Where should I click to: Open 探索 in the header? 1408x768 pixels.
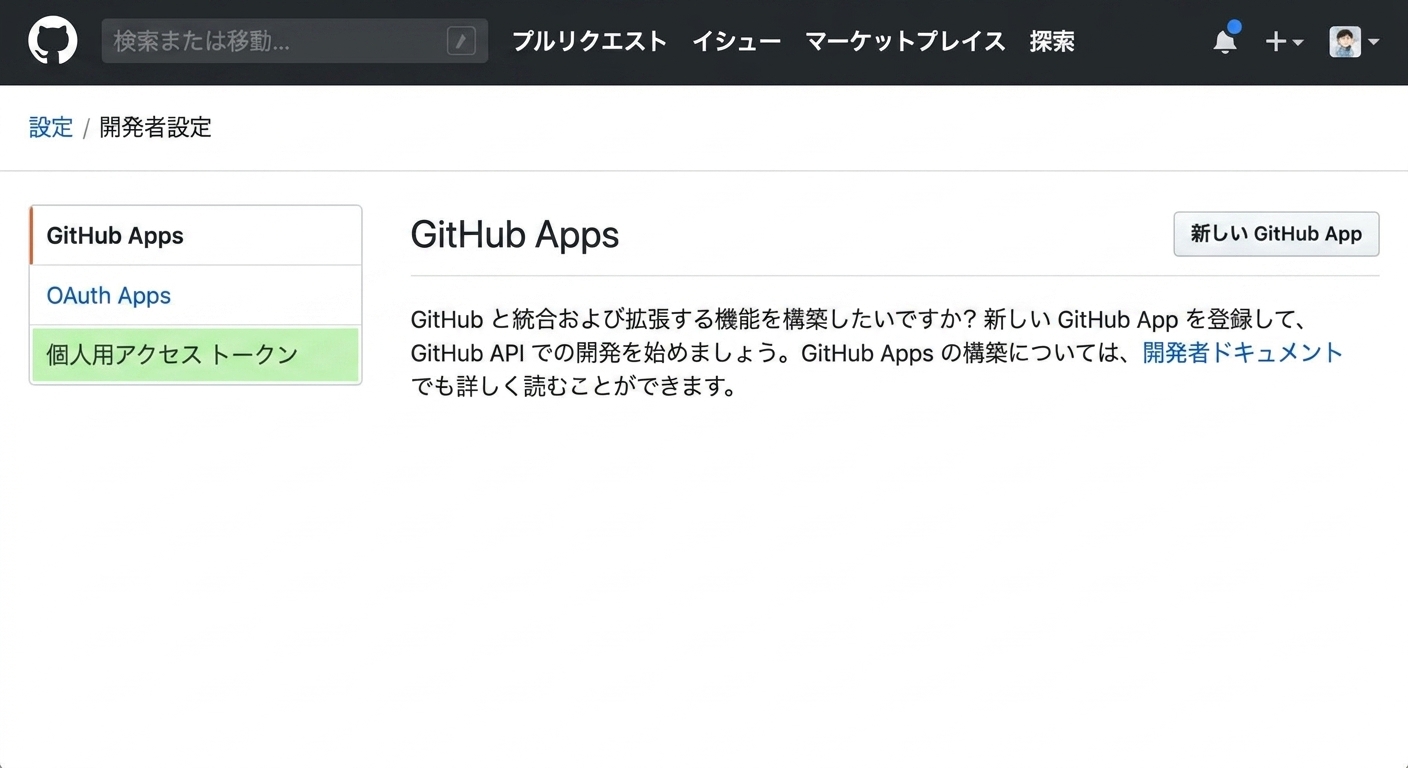[x=1052, y=41]
